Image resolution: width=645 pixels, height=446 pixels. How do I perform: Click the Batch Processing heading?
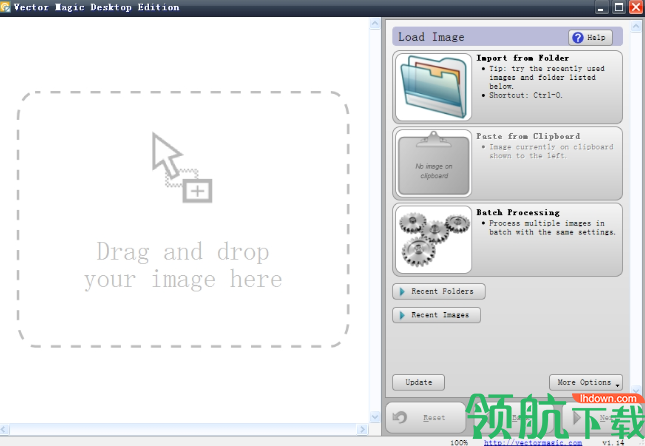(x=518, y=212)
